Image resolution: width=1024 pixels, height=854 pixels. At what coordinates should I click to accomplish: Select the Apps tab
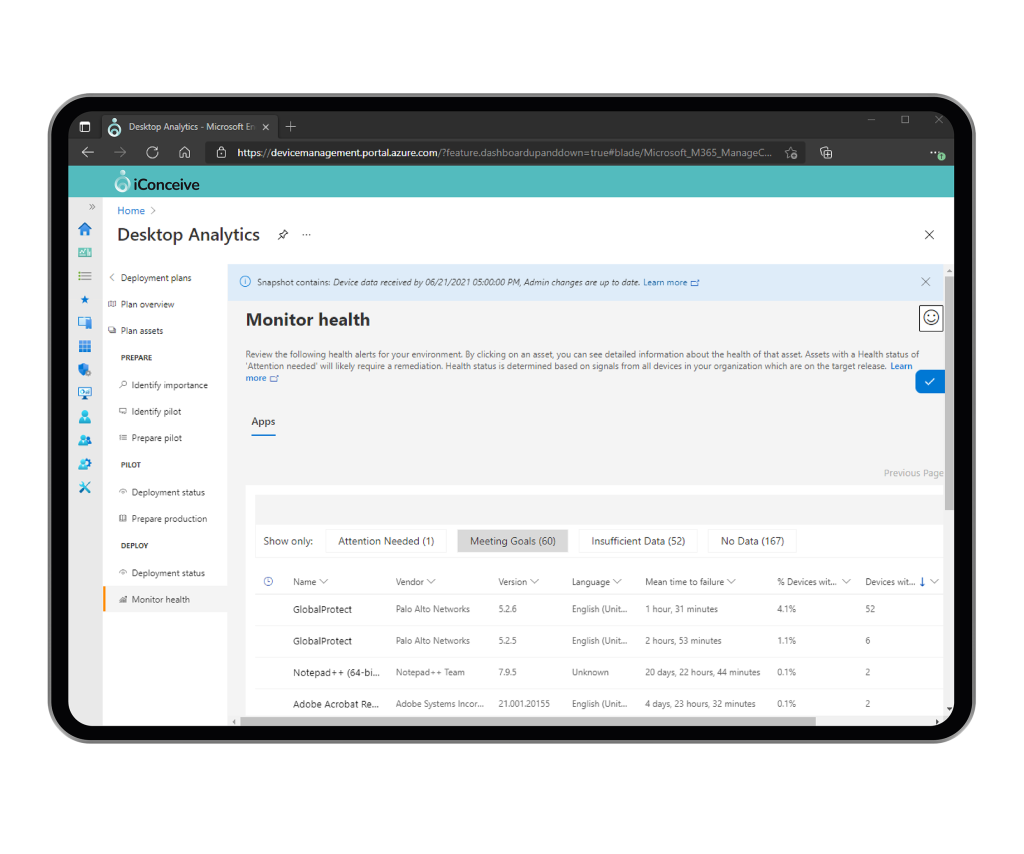point(263,422)
